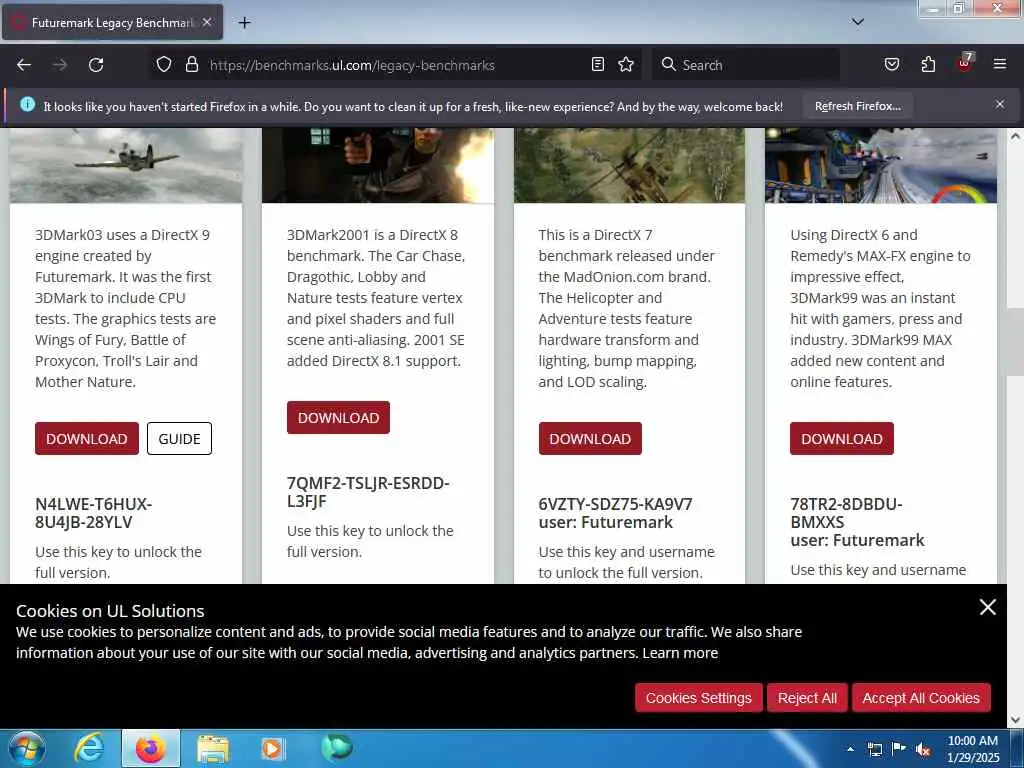Screen dimensions: 1024x768
Task: Bookmark this page with the star icon
Action: pos(626,65)
